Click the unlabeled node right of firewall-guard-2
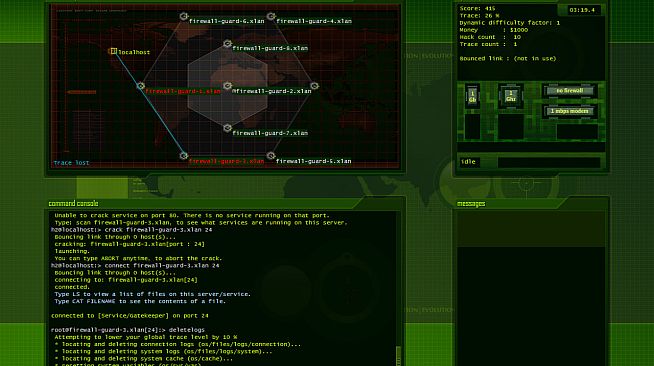654x366 pixels. pos(314,86)
